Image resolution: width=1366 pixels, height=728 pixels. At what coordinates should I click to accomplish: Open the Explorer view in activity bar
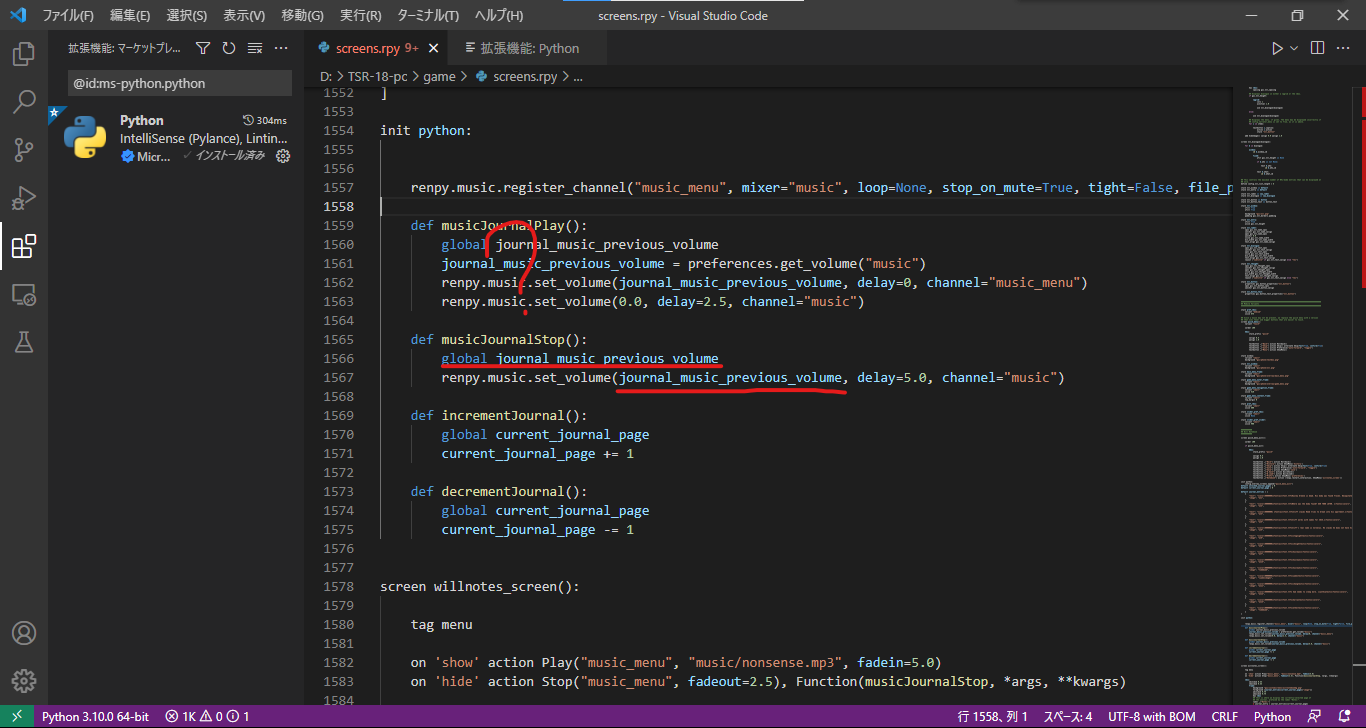[x=24, y=54]
